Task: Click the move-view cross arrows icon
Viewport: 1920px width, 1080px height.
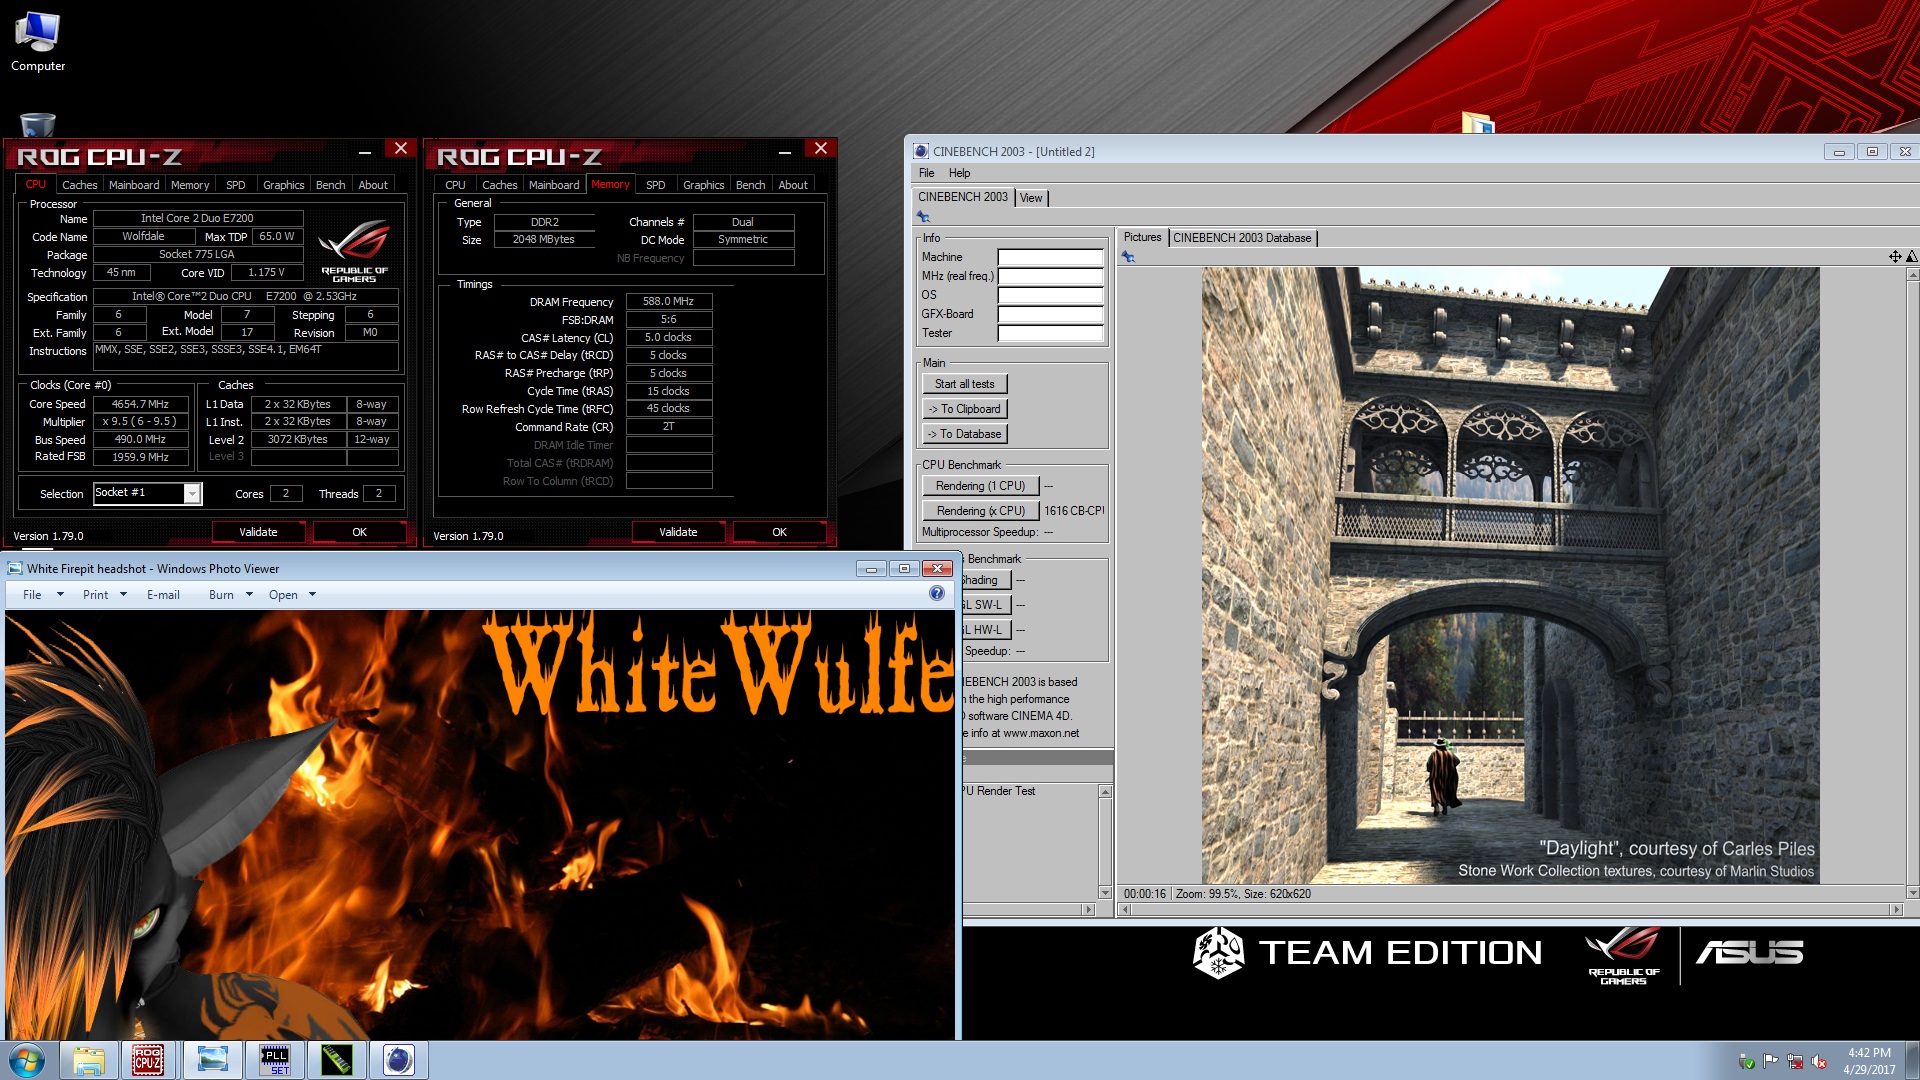Action: [1895, 257]
